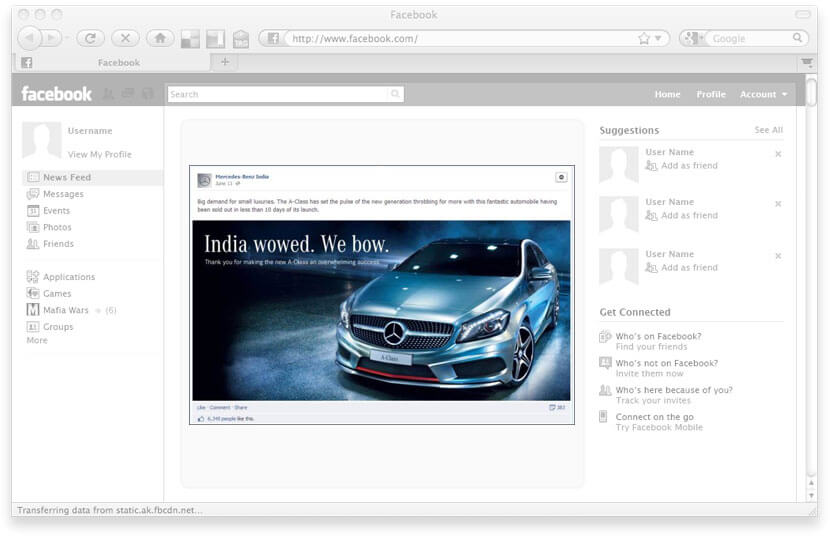Open notifications globe icon in header

point(147,94)
